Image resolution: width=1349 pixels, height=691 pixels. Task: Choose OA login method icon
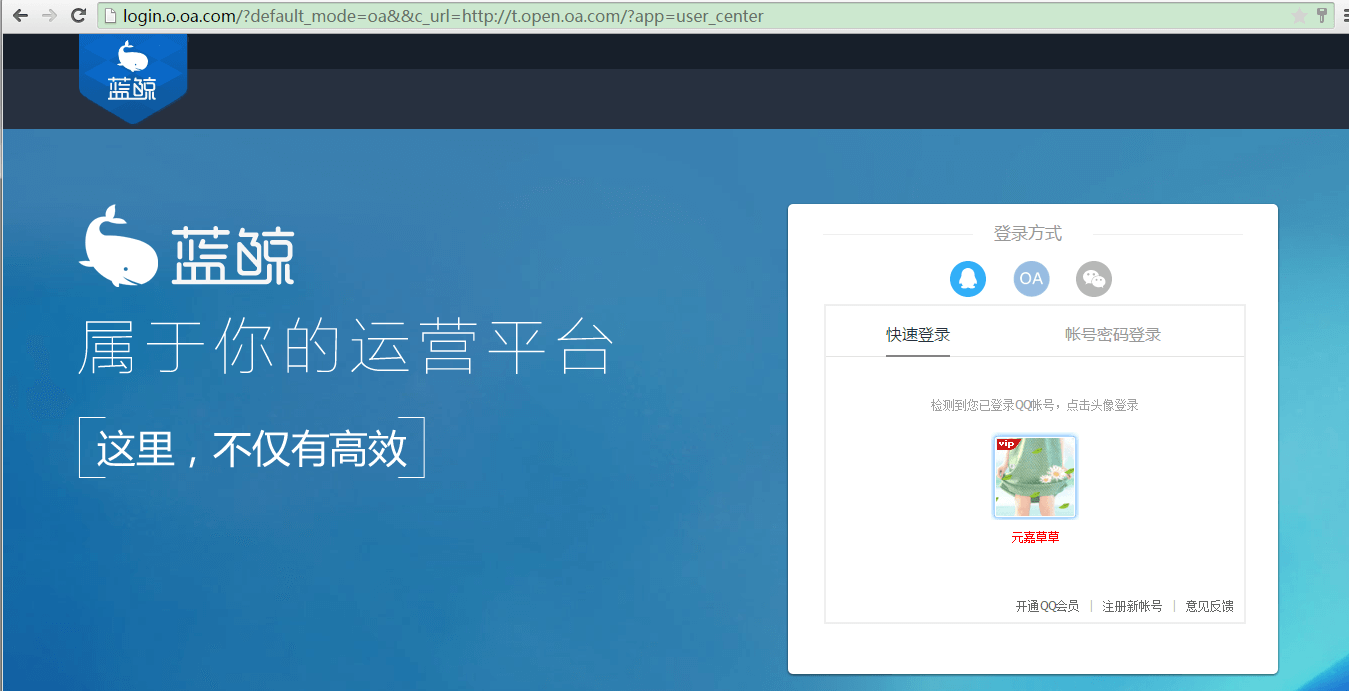(x=1031, y=279)
